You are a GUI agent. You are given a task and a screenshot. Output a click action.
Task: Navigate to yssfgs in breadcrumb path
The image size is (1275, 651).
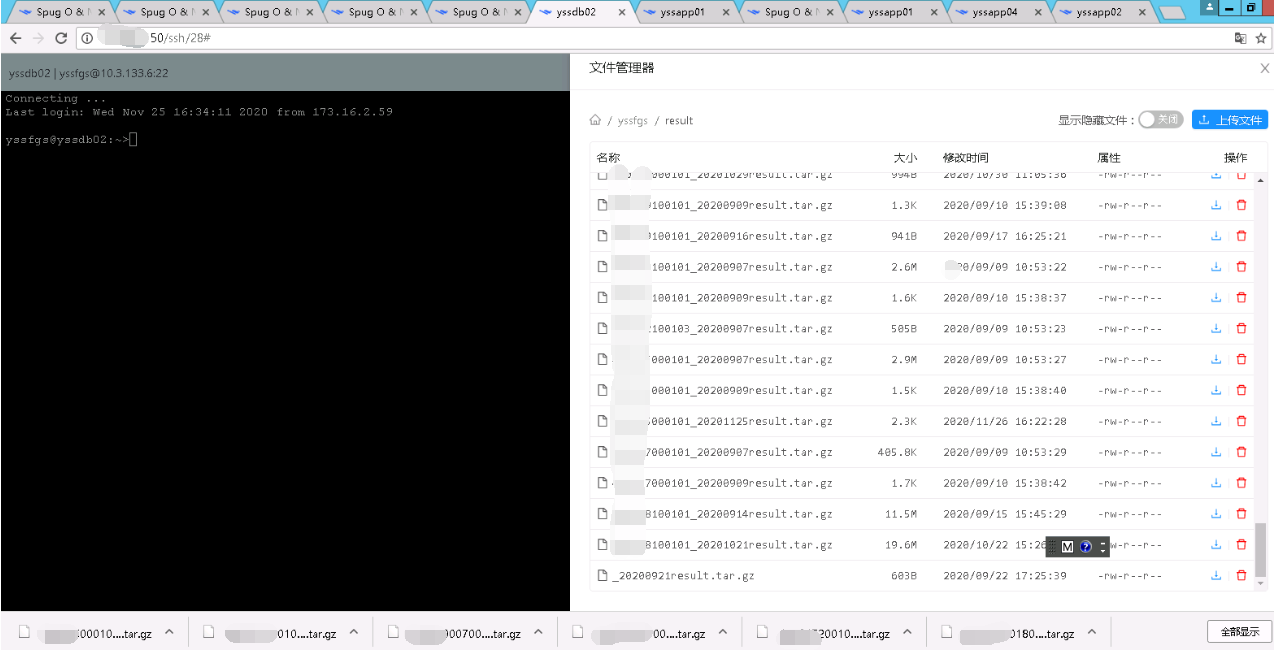point(632,120)
